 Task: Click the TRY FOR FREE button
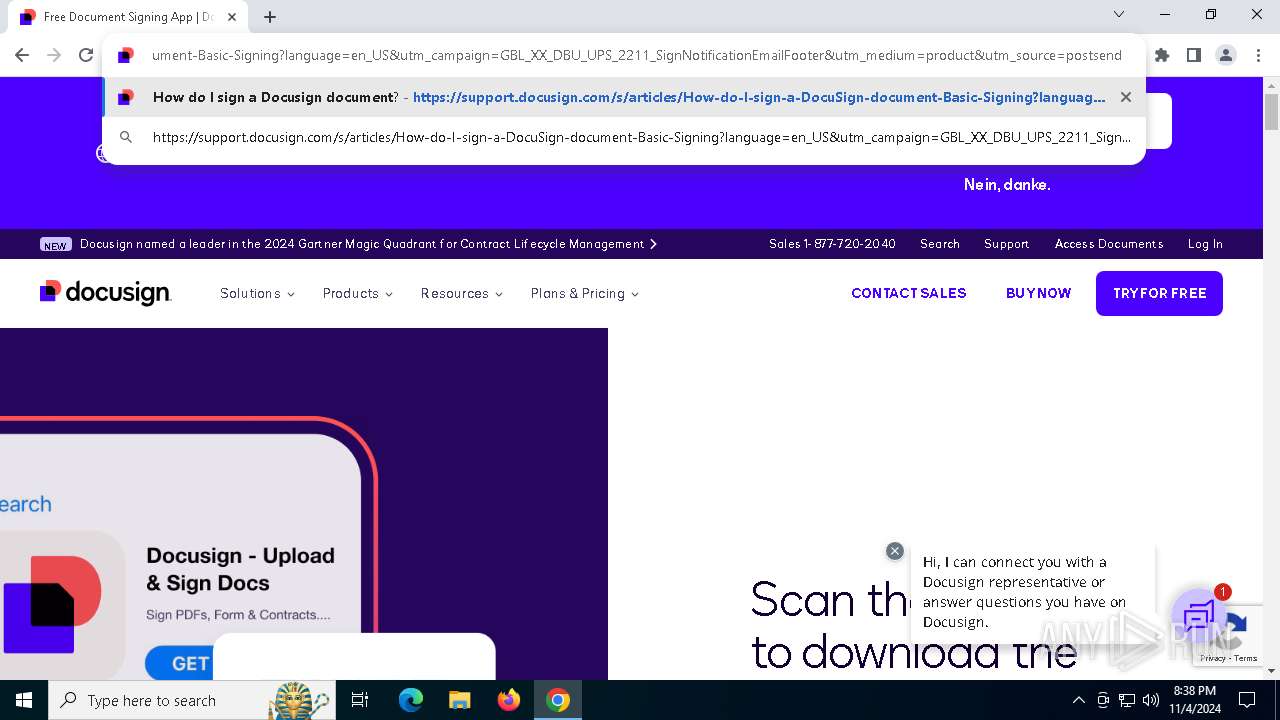pyautogui.click(x=1159, y=293)
